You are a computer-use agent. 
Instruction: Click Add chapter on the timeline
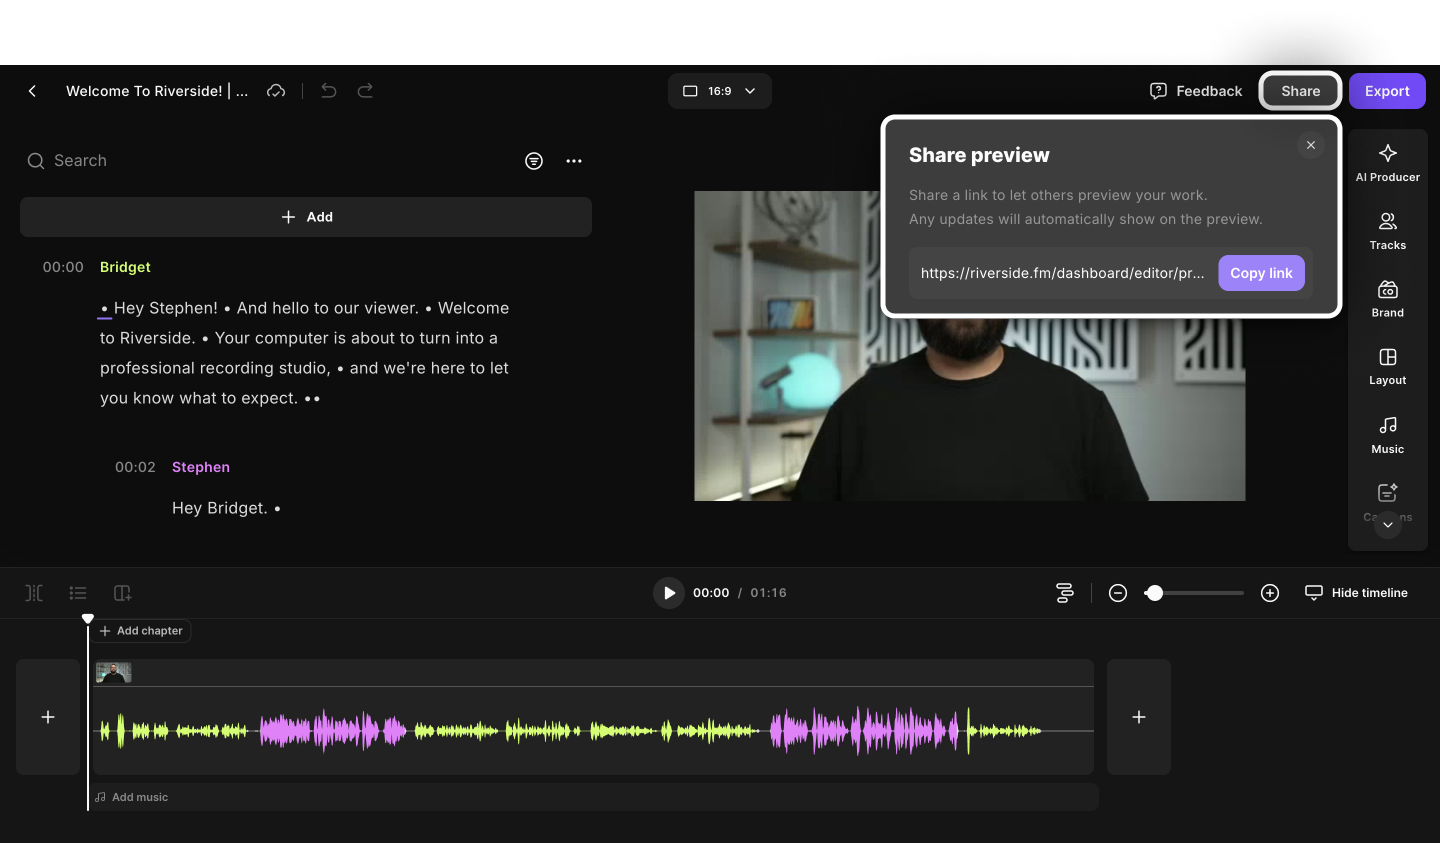(141, 631)
